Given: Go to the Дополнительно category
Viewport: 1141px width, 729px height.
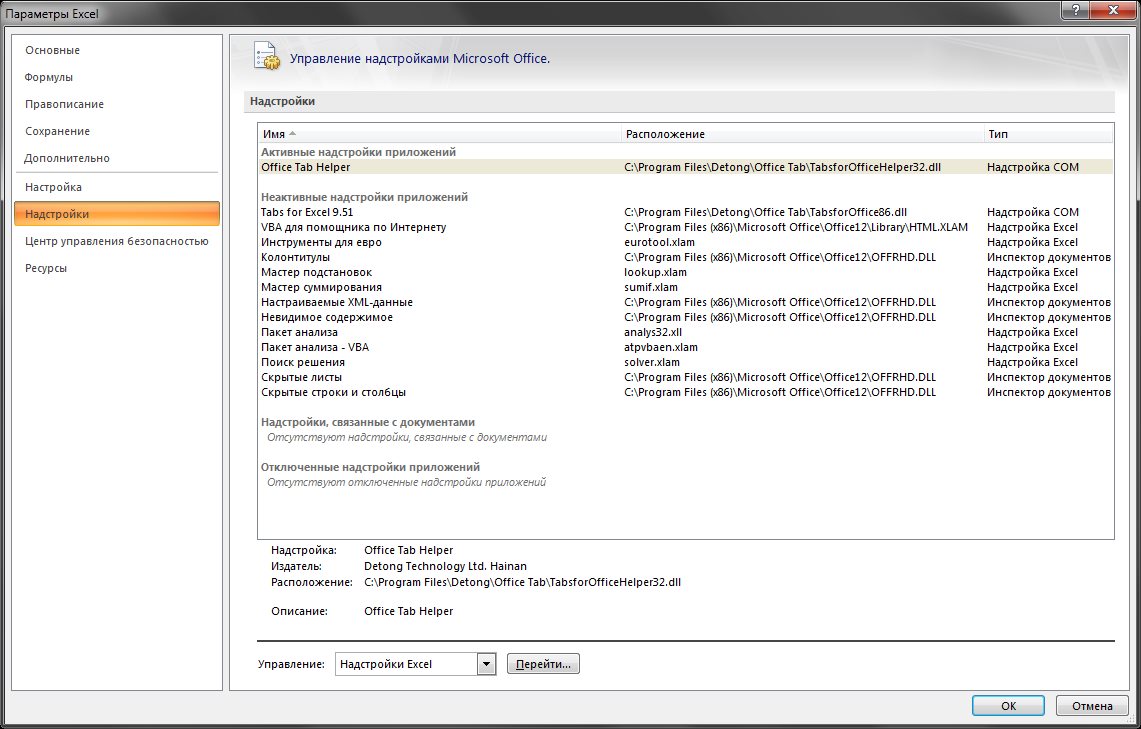Looking at the screenshot, I should (67, 158).
